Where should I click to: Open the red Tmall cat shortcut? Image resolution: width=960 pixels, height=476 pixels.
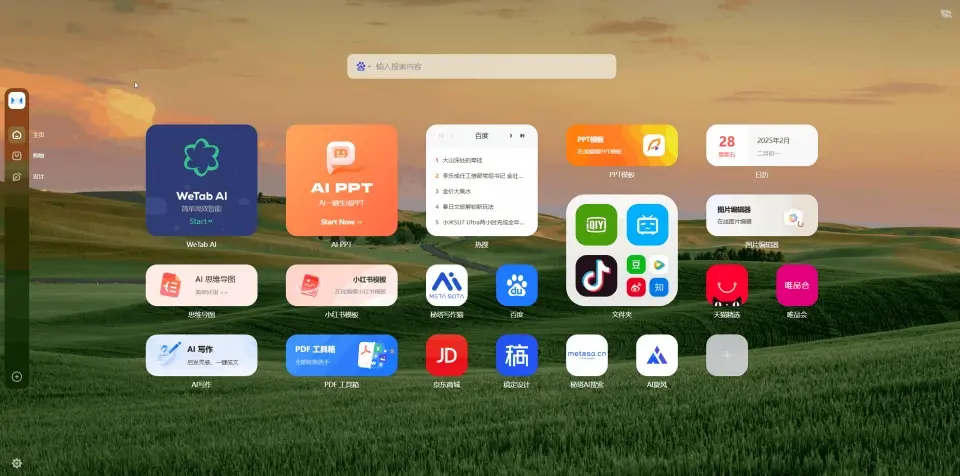[x=727, y=285]
